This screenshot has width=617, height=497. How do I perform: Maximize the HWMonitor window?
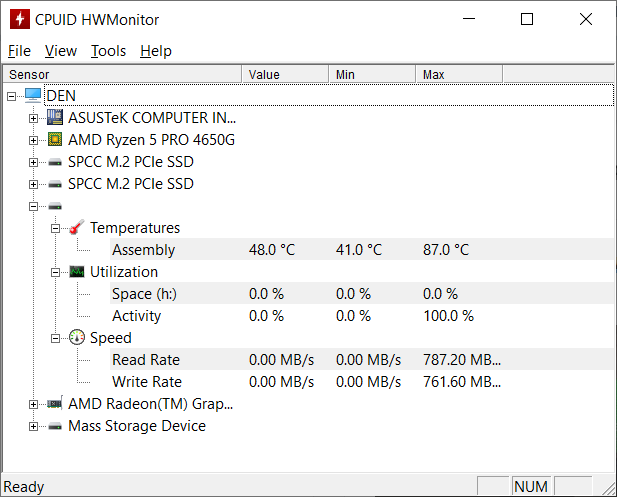[527, 19]
